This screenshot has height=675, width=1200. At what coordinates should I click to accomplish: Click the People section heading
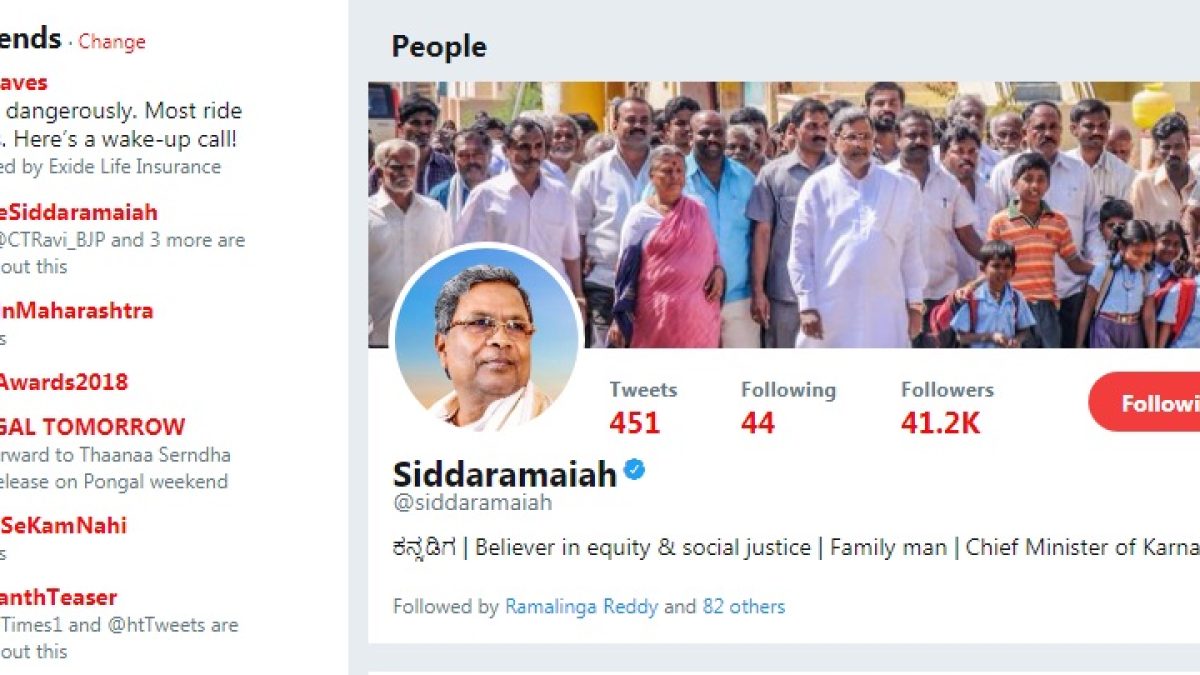[x=439, y=47]
